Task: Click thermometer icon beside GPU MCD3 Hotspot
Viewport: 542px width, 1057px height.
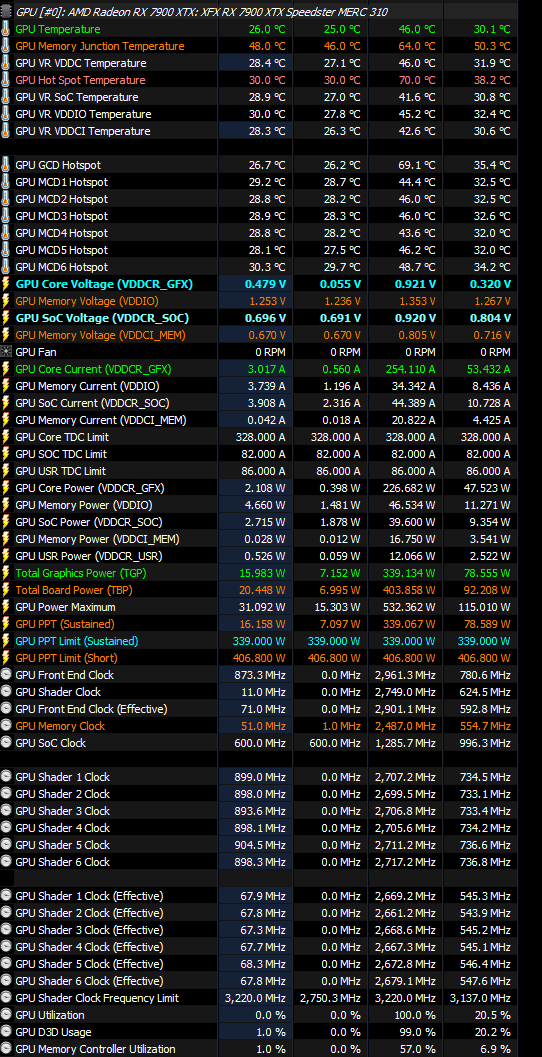Action: (7, 216)
